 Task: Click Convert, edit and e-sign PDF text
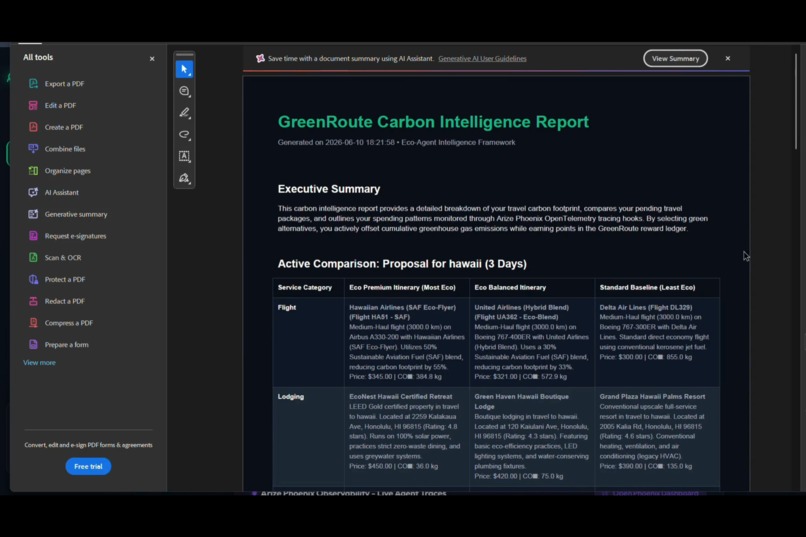coord(88,445)
